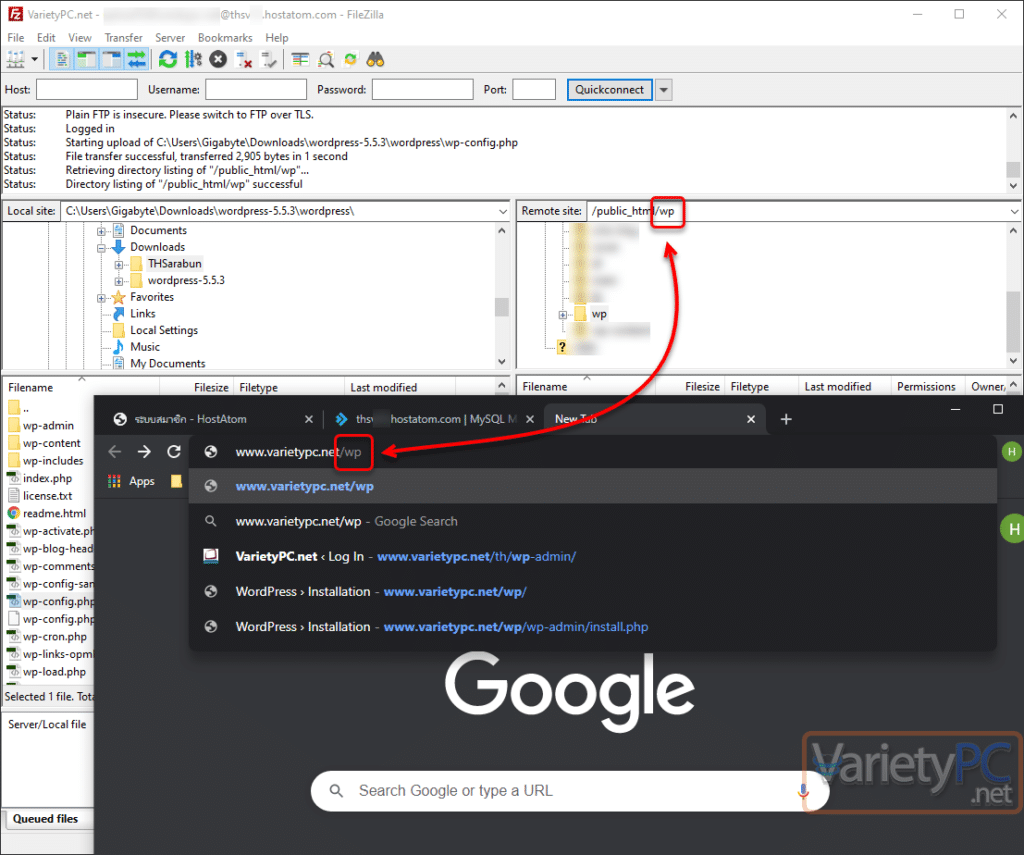Viewport: 1024px width, 855px height.
Task: Switch to the Queued files tab
Action: click(x=45, y=819)
